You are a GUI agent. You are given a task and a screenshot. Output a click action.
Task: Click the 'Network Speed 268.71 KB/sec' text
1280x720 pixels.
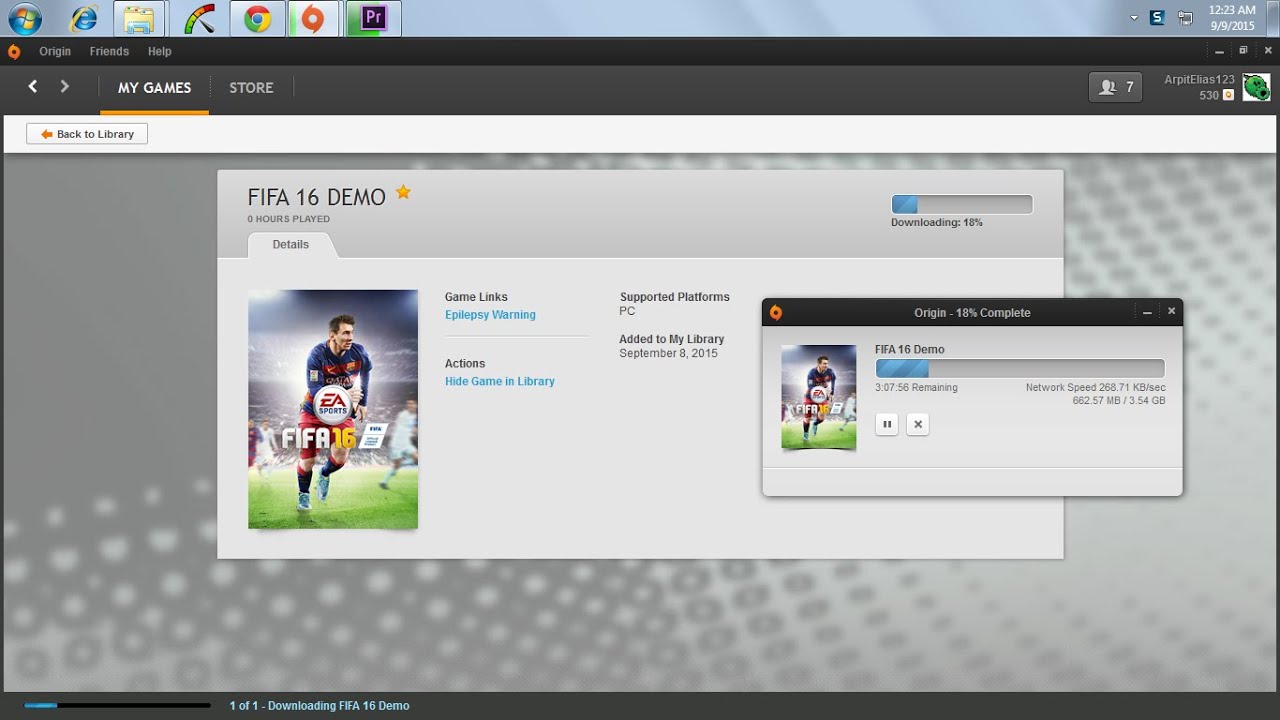click(1095, 387)
